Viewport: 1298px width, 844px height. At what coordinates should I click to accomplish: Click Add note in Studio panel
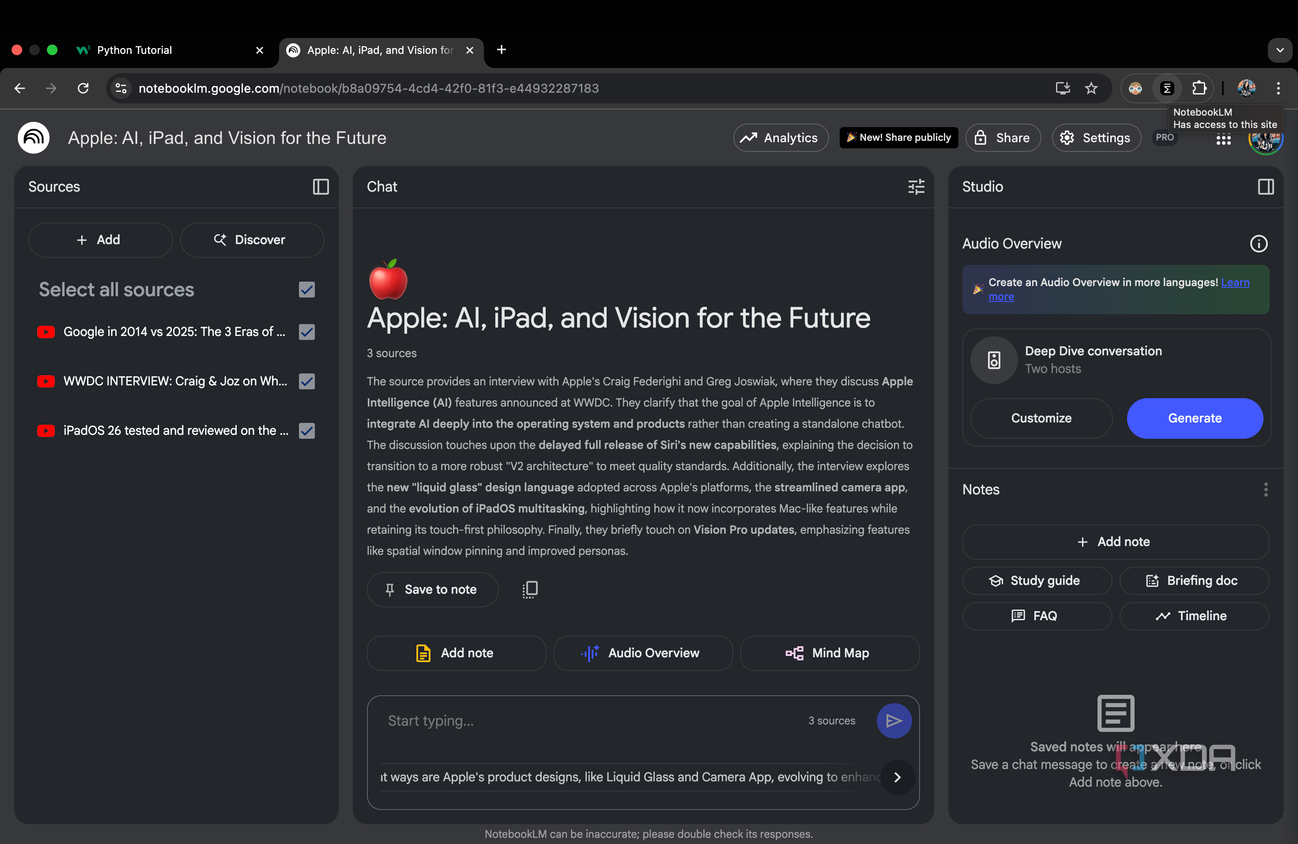click(x=1115, y=542)
